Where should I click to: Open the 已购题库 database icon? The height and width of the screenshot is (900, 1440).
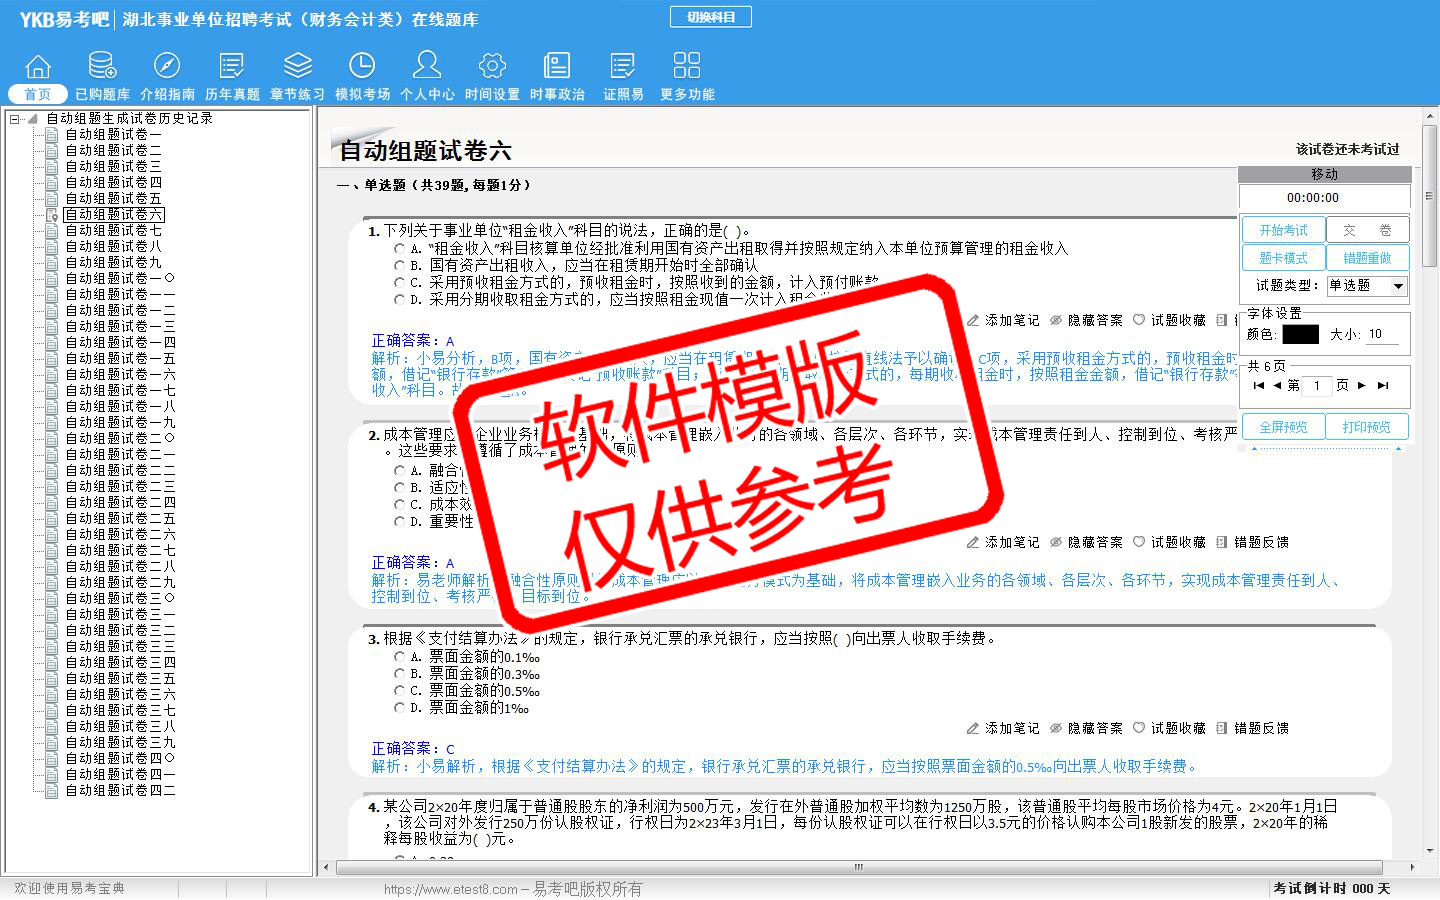tap(102, 67)
